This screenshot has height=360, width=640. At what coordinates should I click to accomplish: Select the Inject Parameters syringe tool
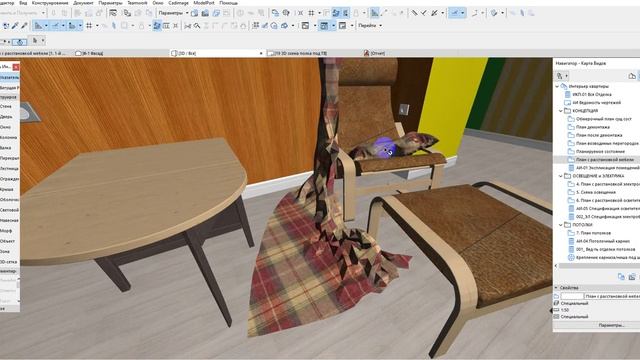(x=24, y=26)
